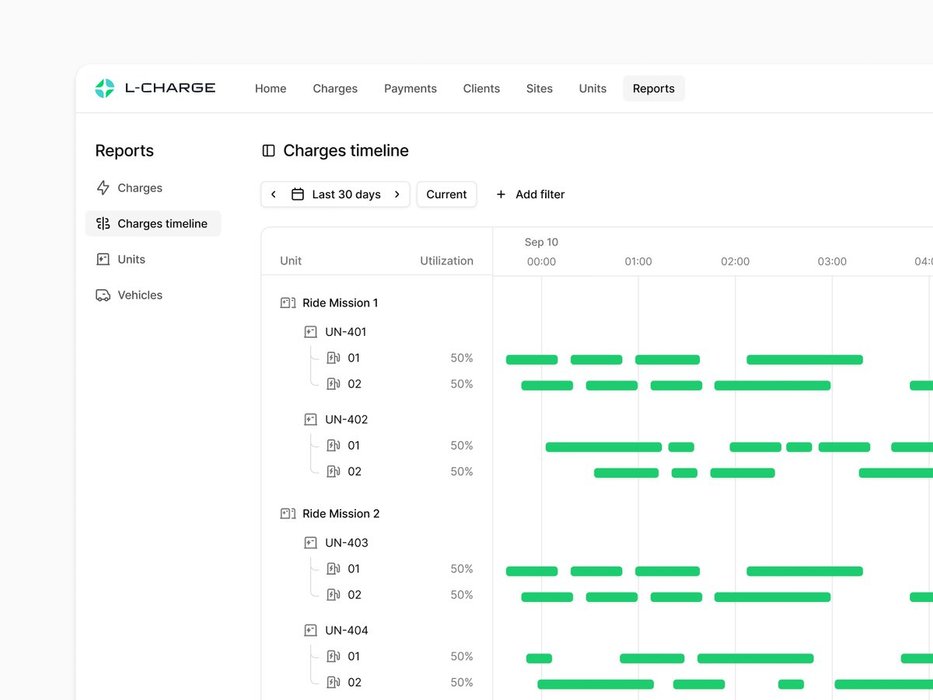Click the UN-402 unit icon
The height and width of the screenshot is (700, 933).
tap(311, 420)
